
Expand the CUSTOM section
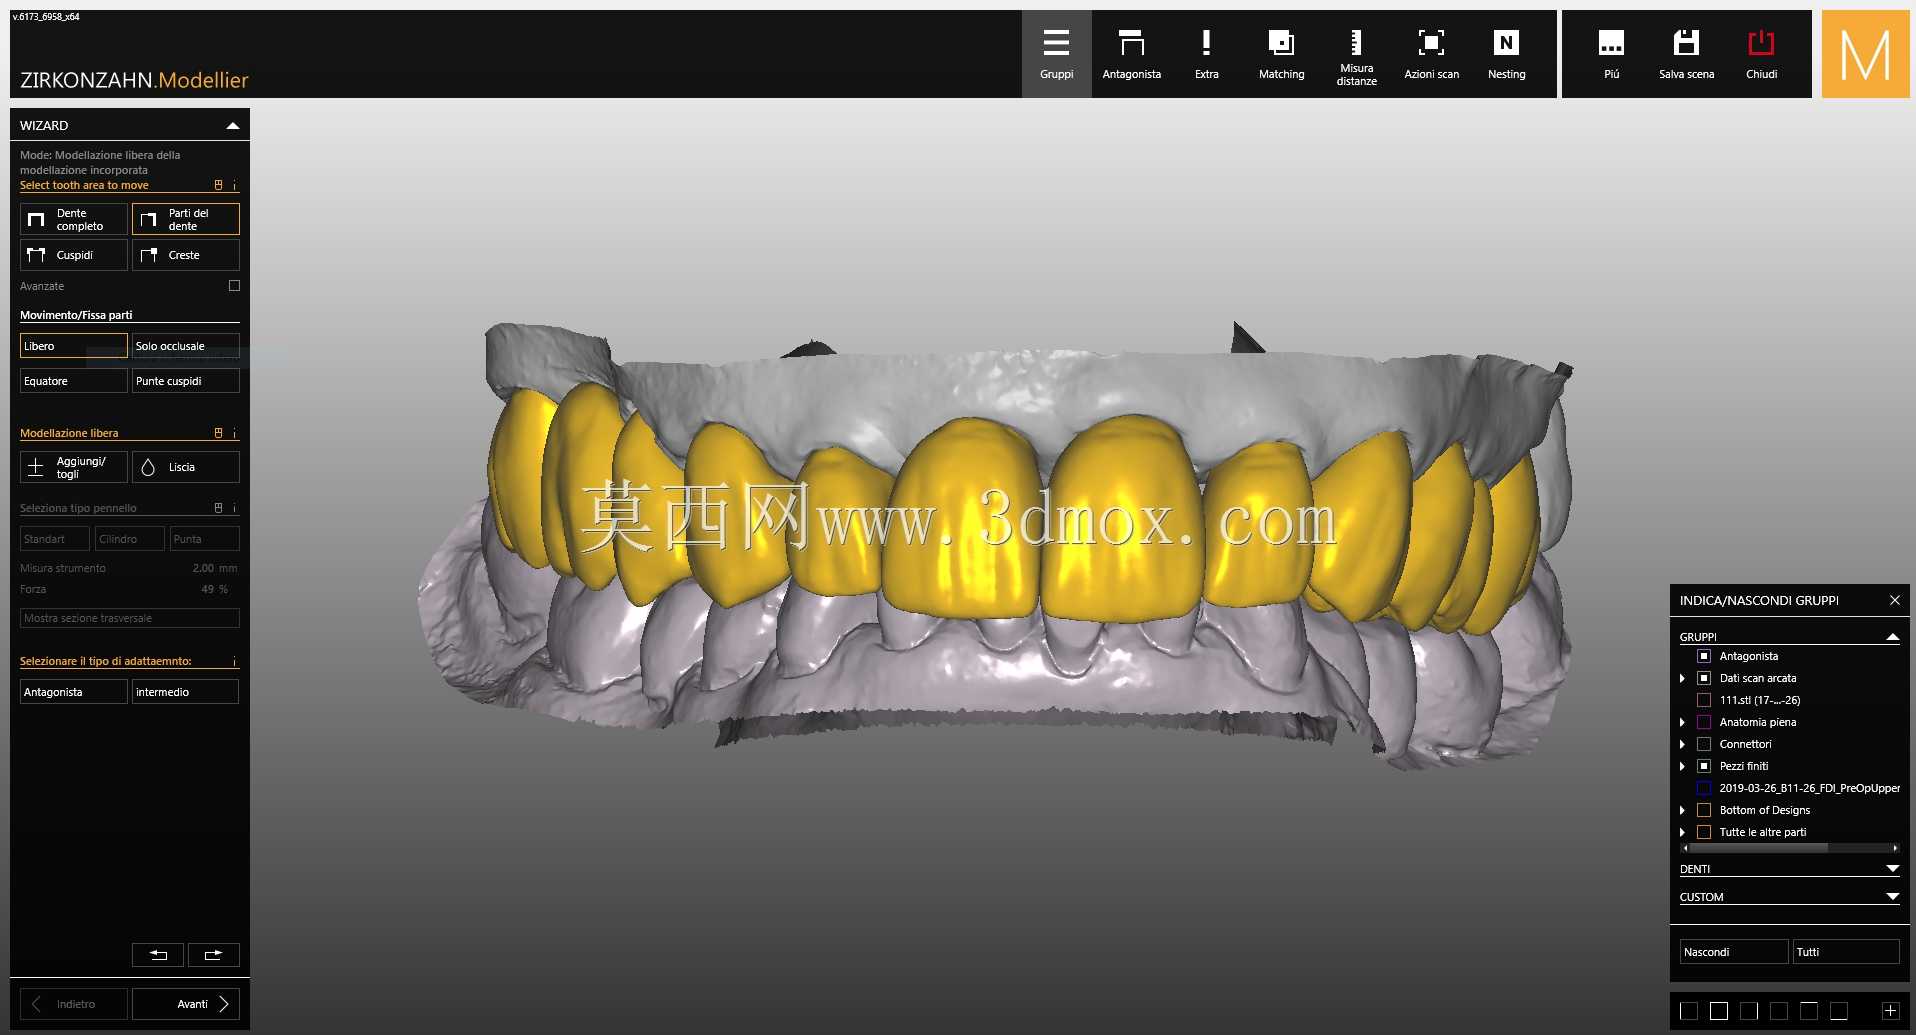click(x=1892, y=897)
